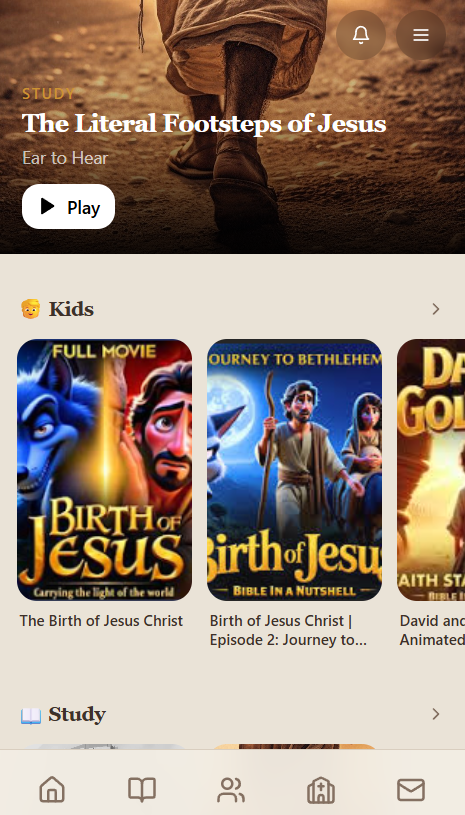Click 'Birth of Jesus Christ | Episode 2' caption
Screen dimensions: 465x815
click(288, 630)
